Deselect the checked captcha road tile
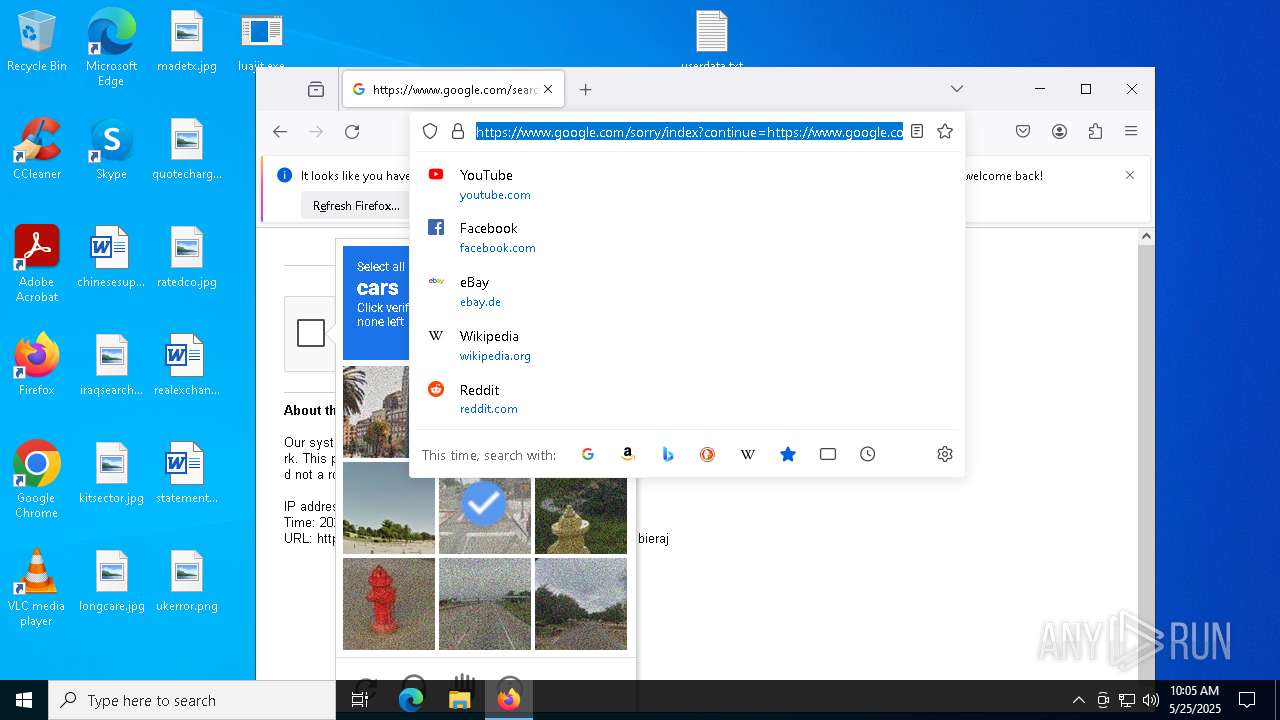The height and width of the screenshot is (720, 1280). tap(485, 508)
